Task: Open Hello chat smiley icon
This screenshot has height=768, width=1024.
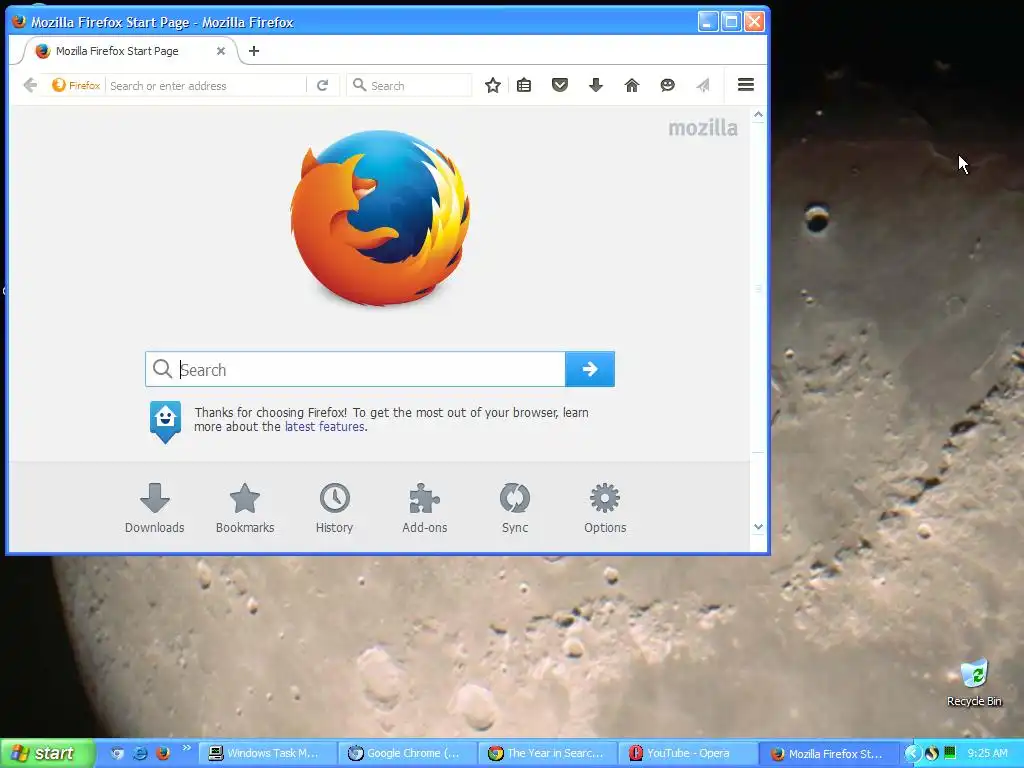Action: pos(667,85)
